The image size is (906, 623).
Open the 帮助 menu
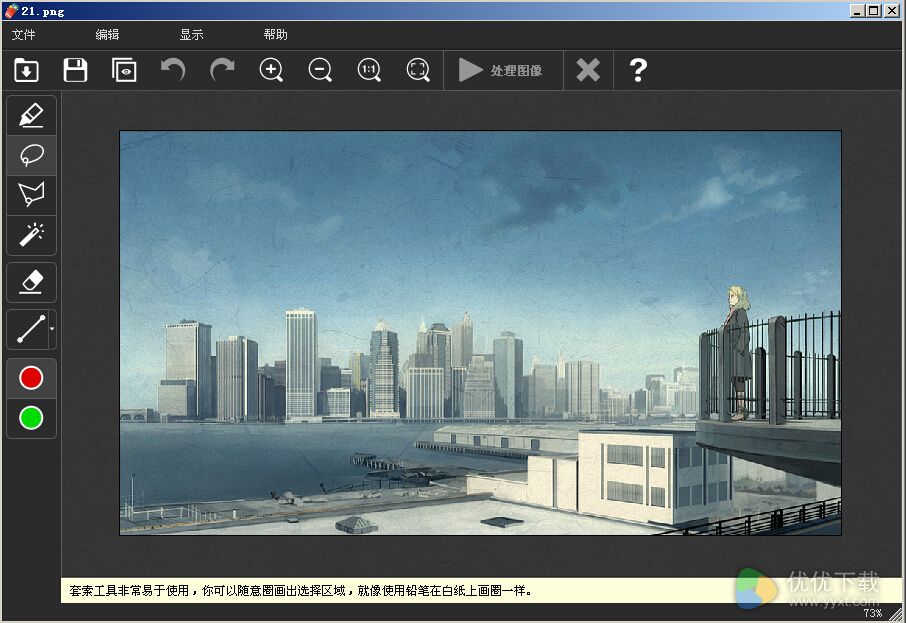point(276,35)
